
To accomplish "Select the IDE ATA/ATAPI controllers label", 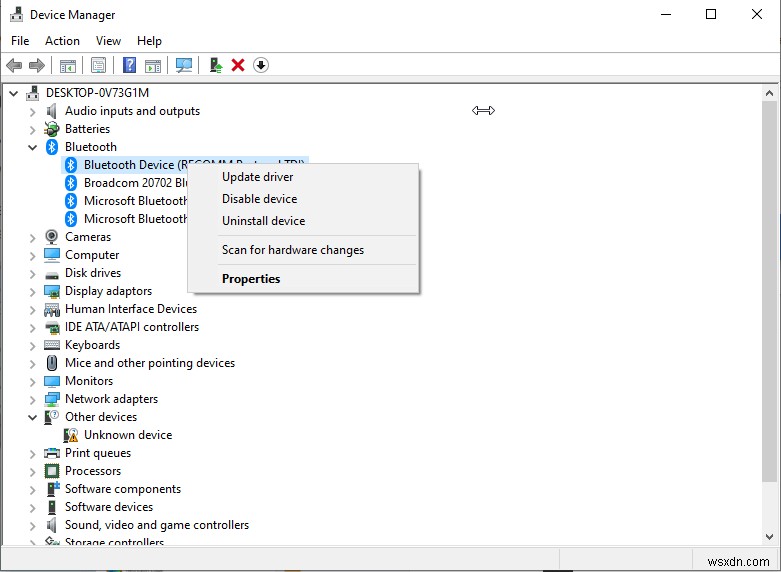I will click(x=132, y=327).
